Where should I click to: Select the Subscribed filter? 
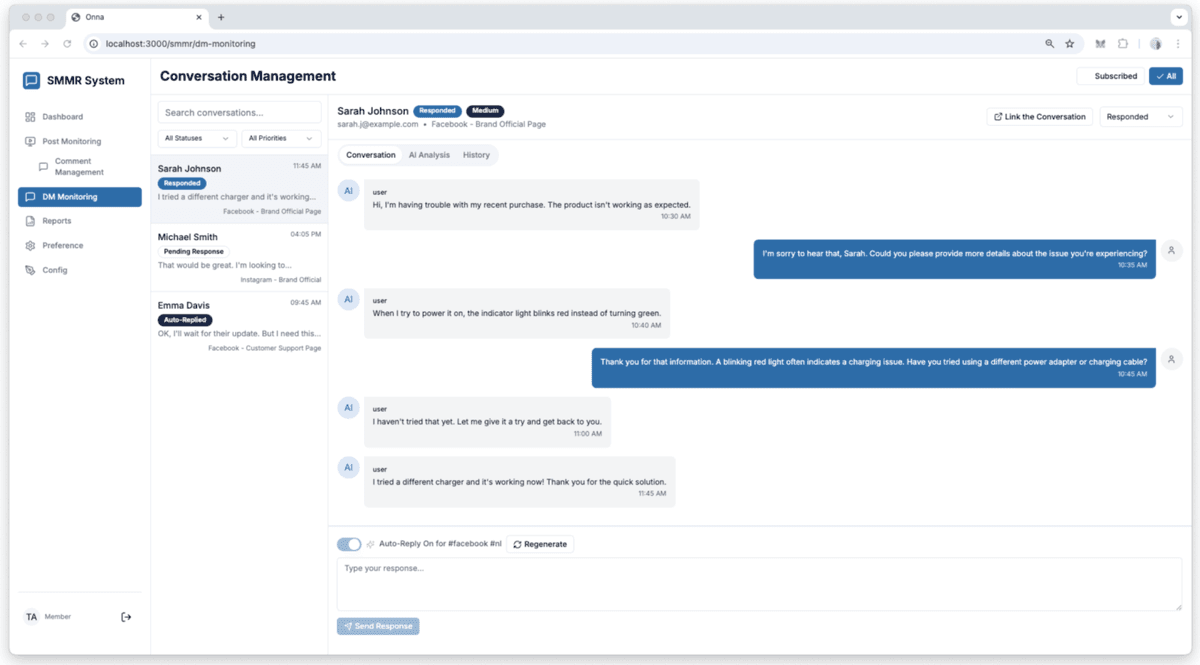click(1110, 76)
